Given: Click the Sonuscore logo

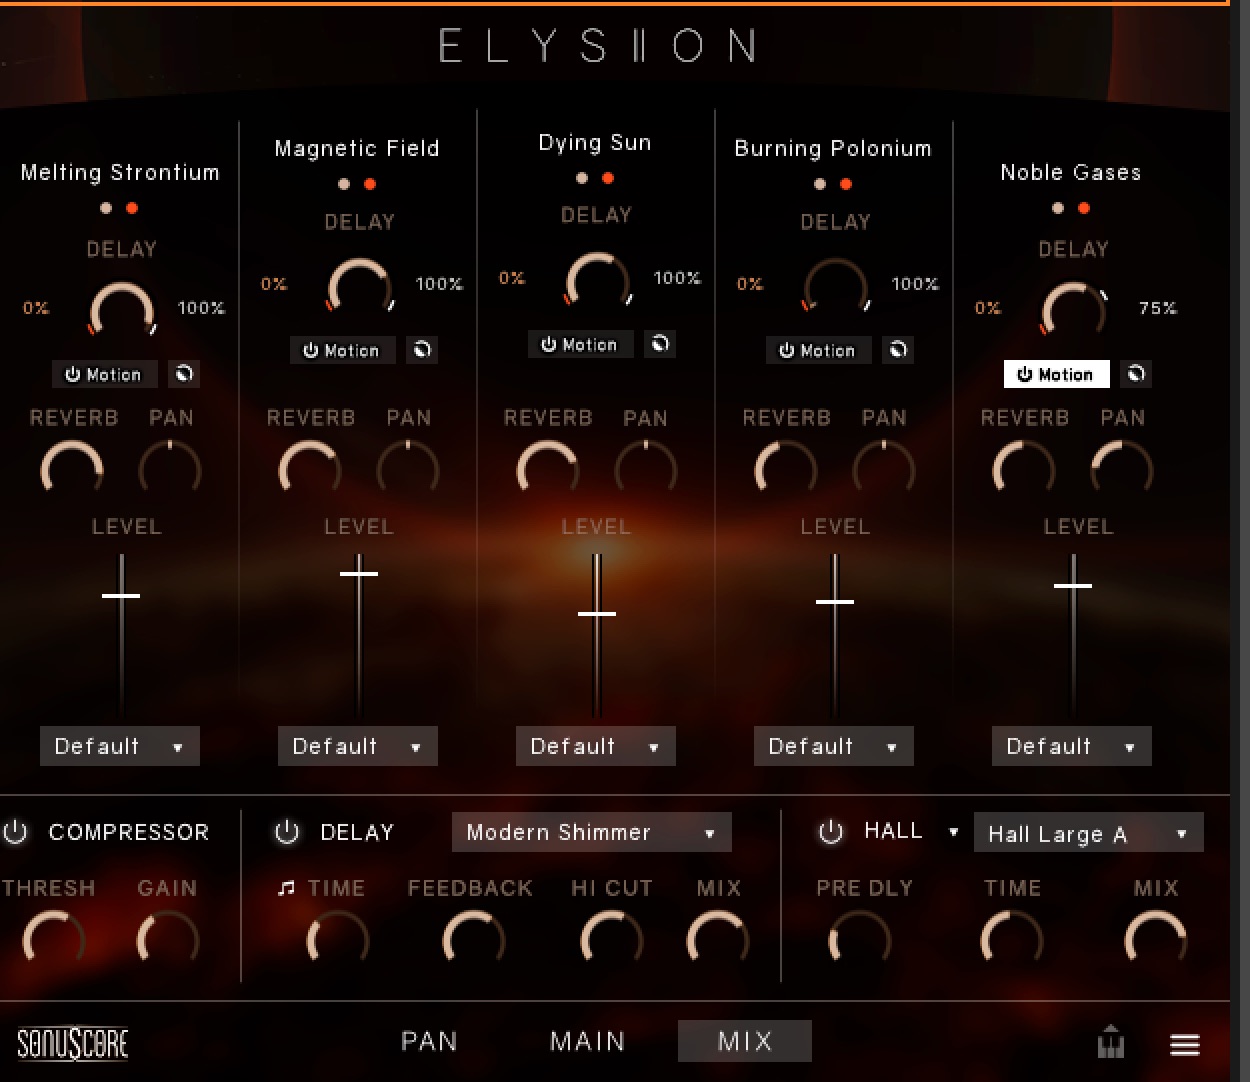Looking at the screenshot, I should coord(73,1044).
